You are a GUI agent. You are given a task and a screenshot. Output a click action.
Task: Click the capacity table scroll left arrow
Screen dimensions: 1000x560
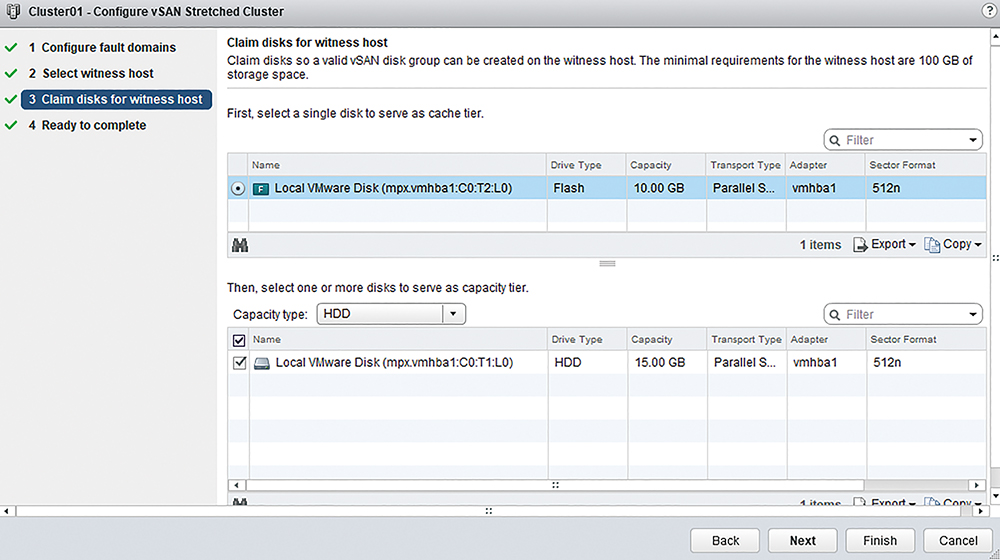tap(236, 485)
